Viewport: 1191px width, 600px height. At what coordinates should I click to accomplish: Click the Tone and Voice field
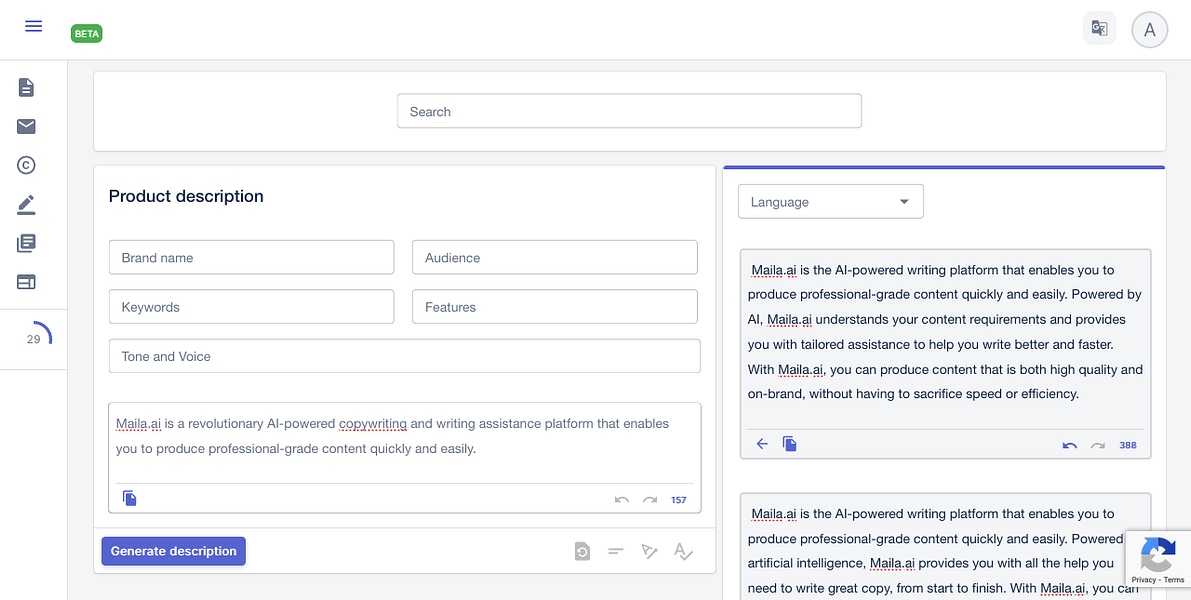pos(404,356)
